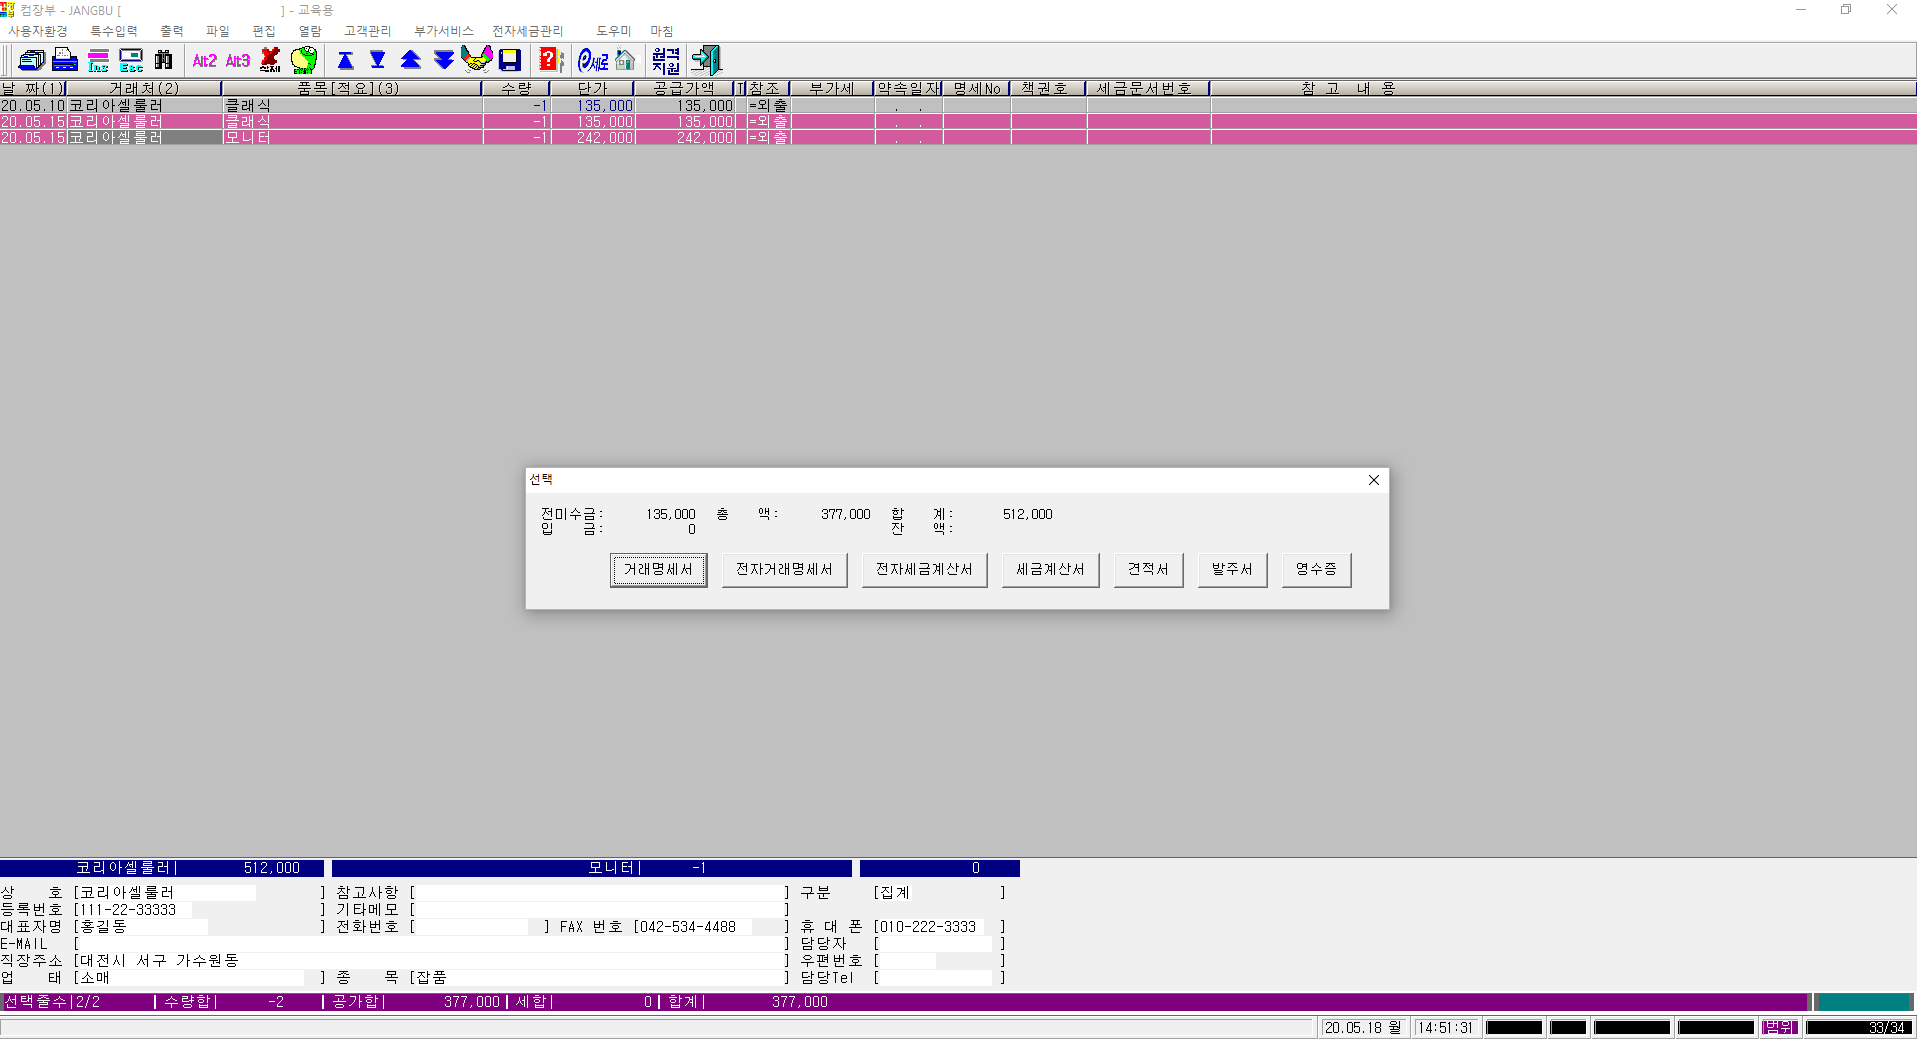
Task: Select the 영수증 button
Action: click(x=1316, y=569)
